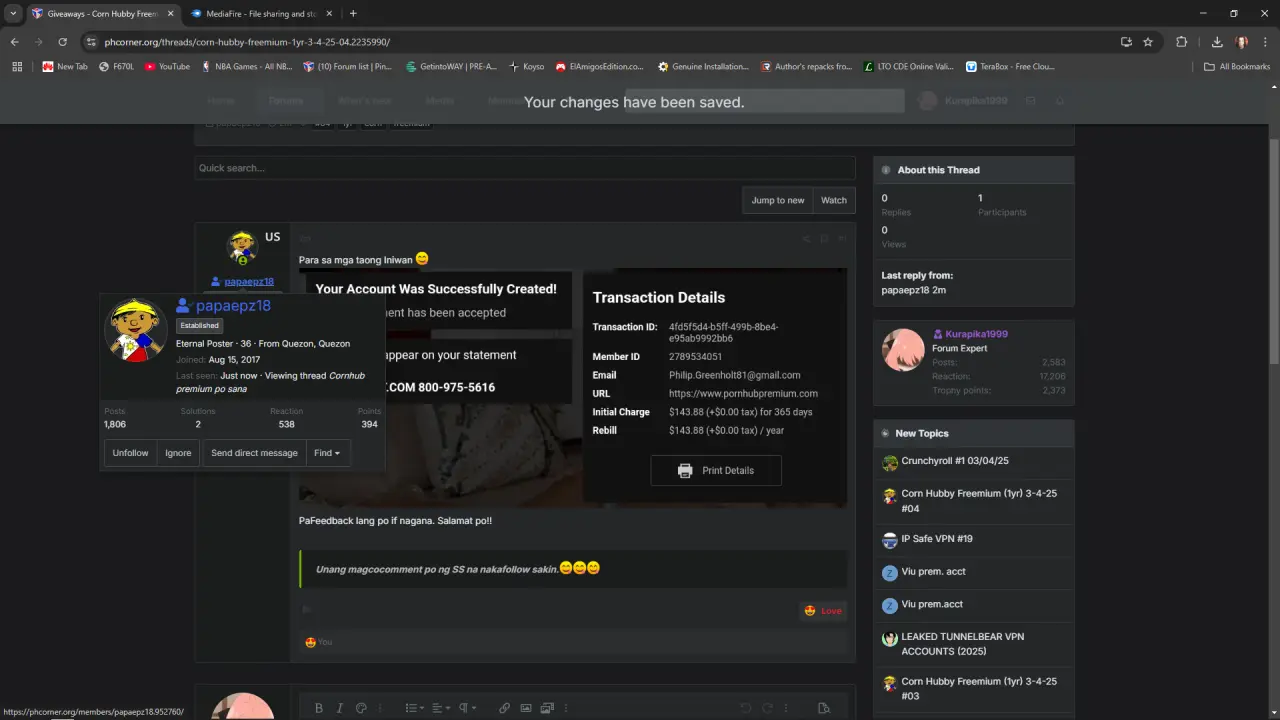1280x720 pixels.
Task: Open the LEAKED TUNNELBEAR VPN ACCOUNTS topic
Action: (x=963, y=644)
